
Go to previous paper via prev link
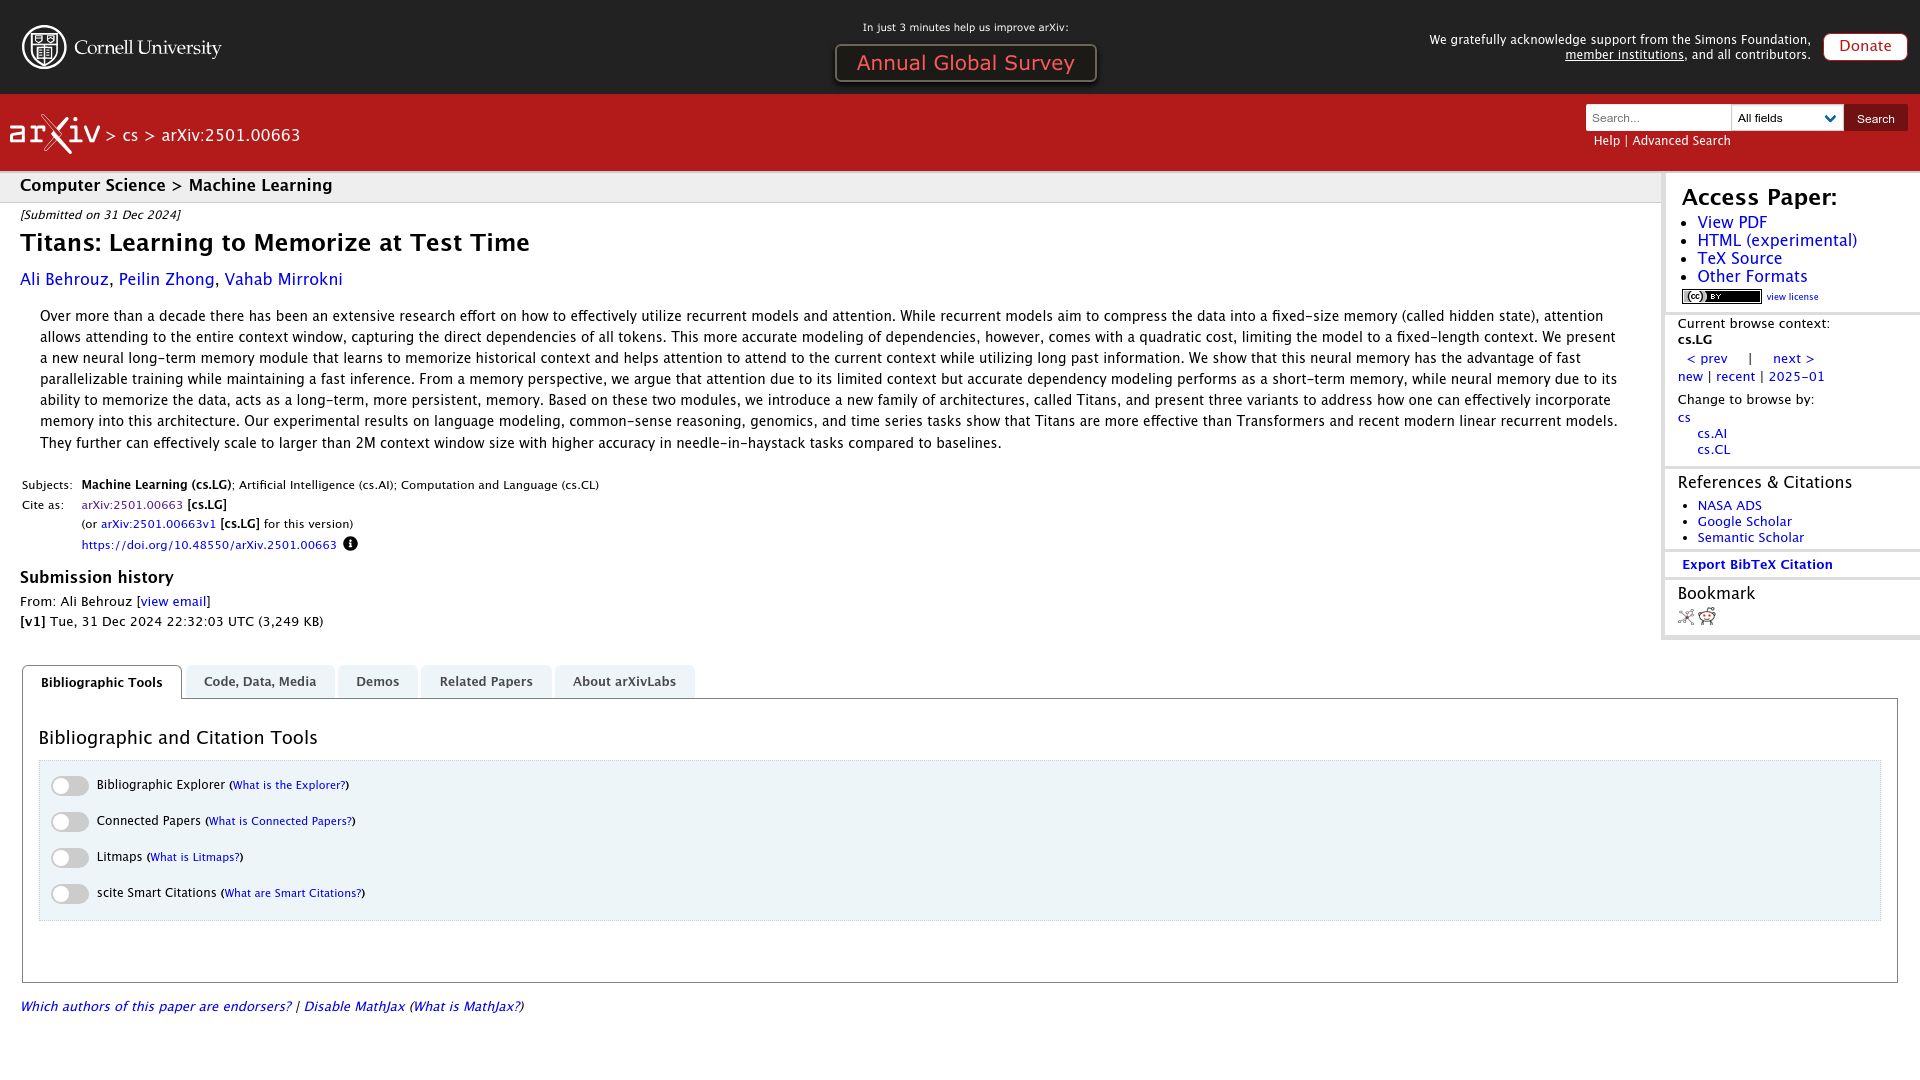(x=1707, y=359)
